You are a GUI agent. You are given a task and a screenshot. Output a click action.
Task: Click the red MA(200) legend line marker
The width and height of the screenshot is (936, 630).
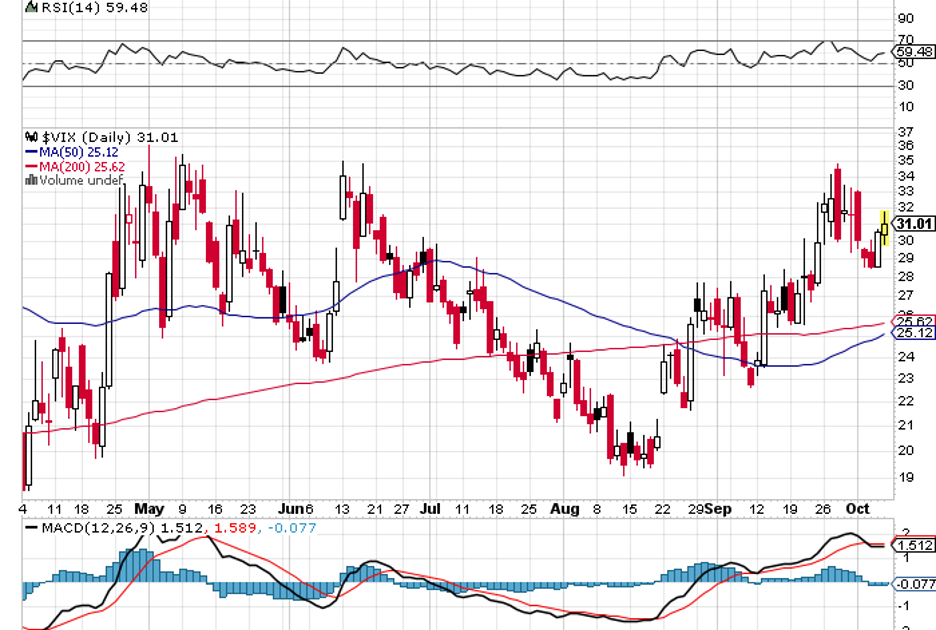tap(30, 166)
